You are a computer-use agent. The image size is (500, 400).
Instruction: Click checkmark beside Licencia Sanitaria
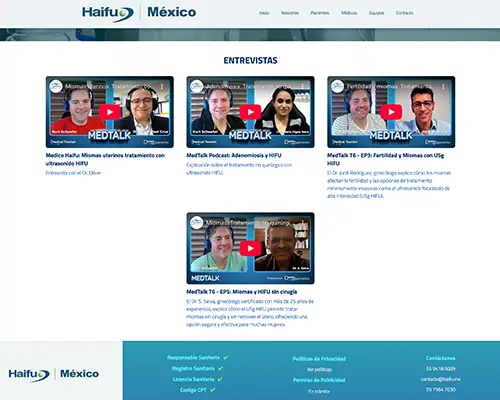[220, 379]
